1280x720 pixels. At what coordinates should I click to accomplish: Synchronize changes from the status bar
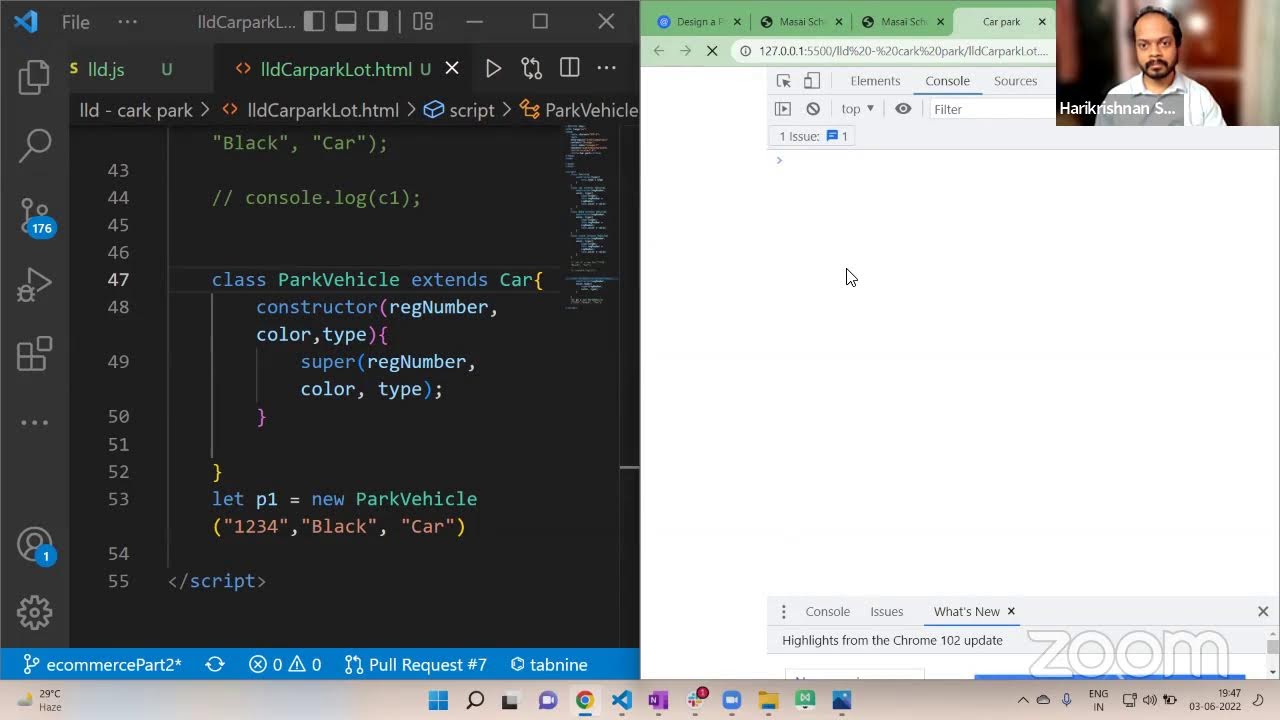tap(214, 664)
